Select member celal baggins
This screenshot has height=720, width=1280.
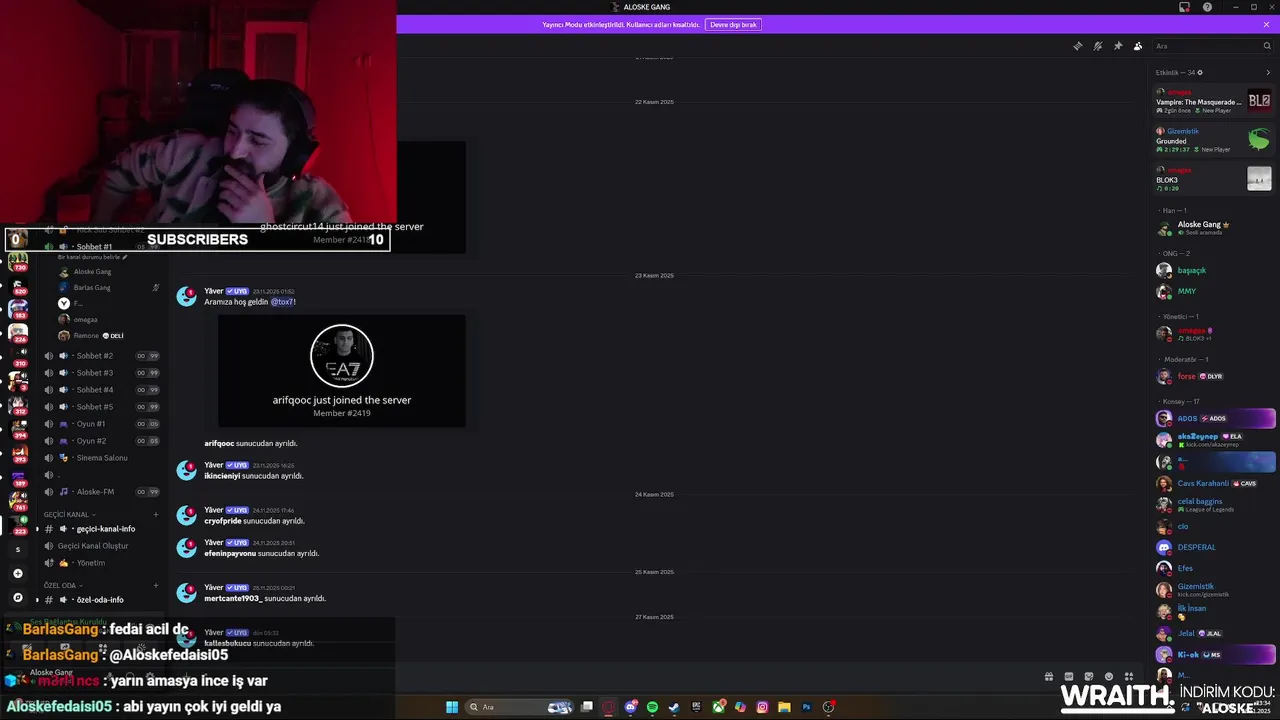1213,505
